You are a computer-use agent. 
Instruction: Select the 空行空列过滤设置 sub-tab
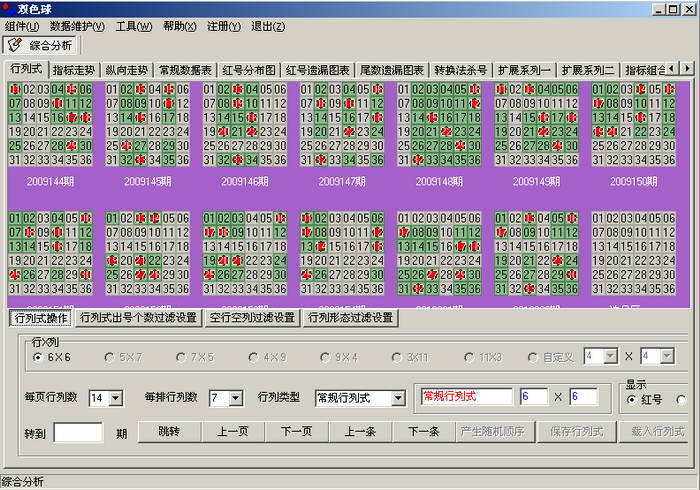(x=252, y=318)
